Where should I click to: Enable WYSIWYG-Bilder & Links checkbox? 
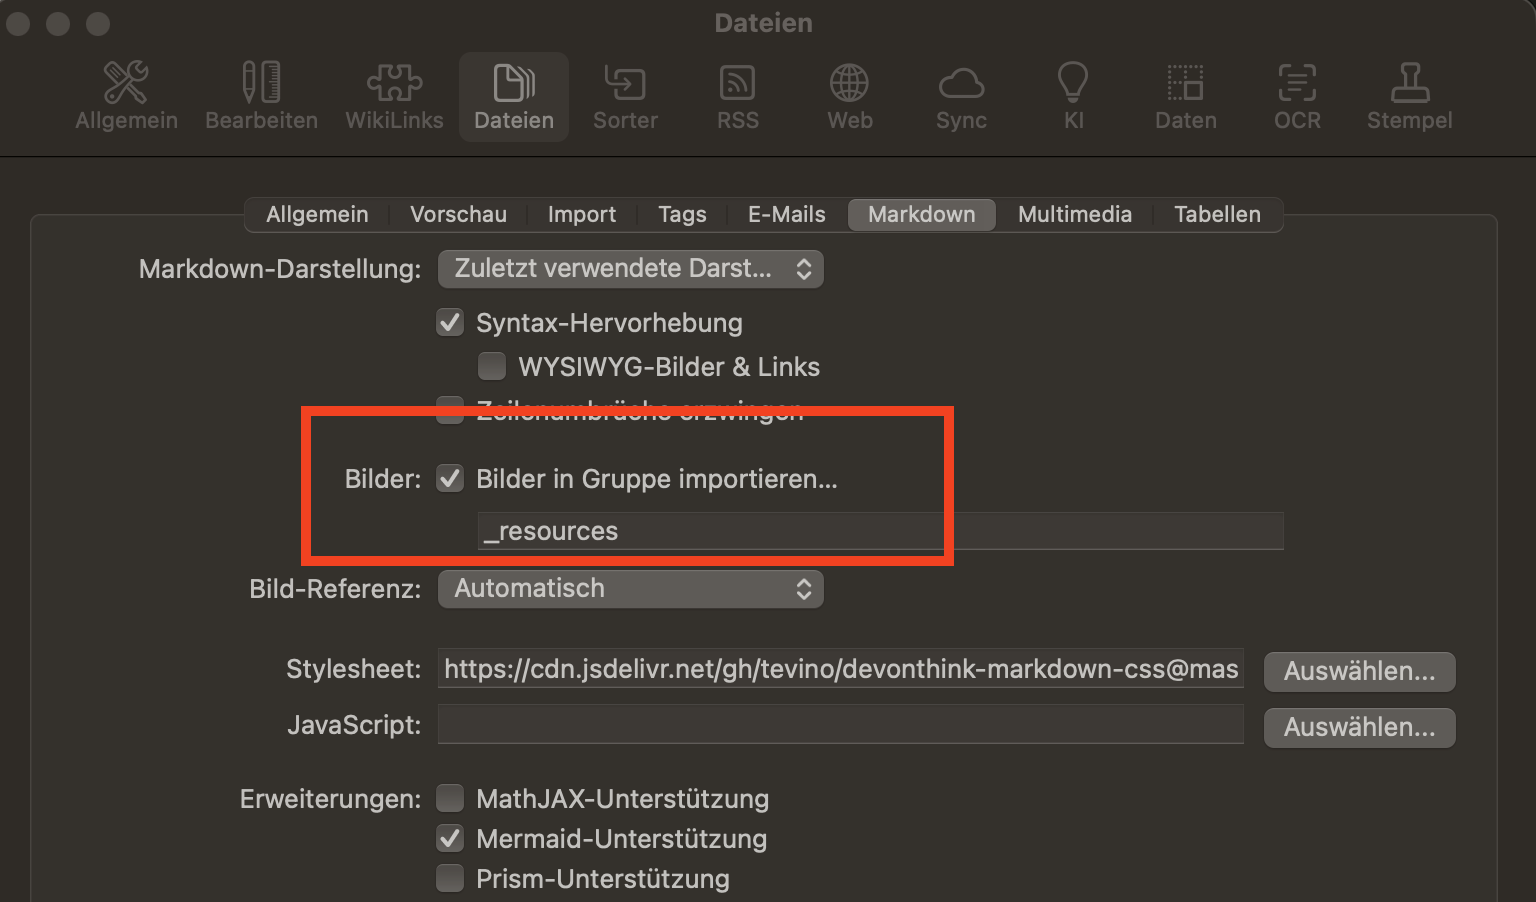(x=492, y=367)
